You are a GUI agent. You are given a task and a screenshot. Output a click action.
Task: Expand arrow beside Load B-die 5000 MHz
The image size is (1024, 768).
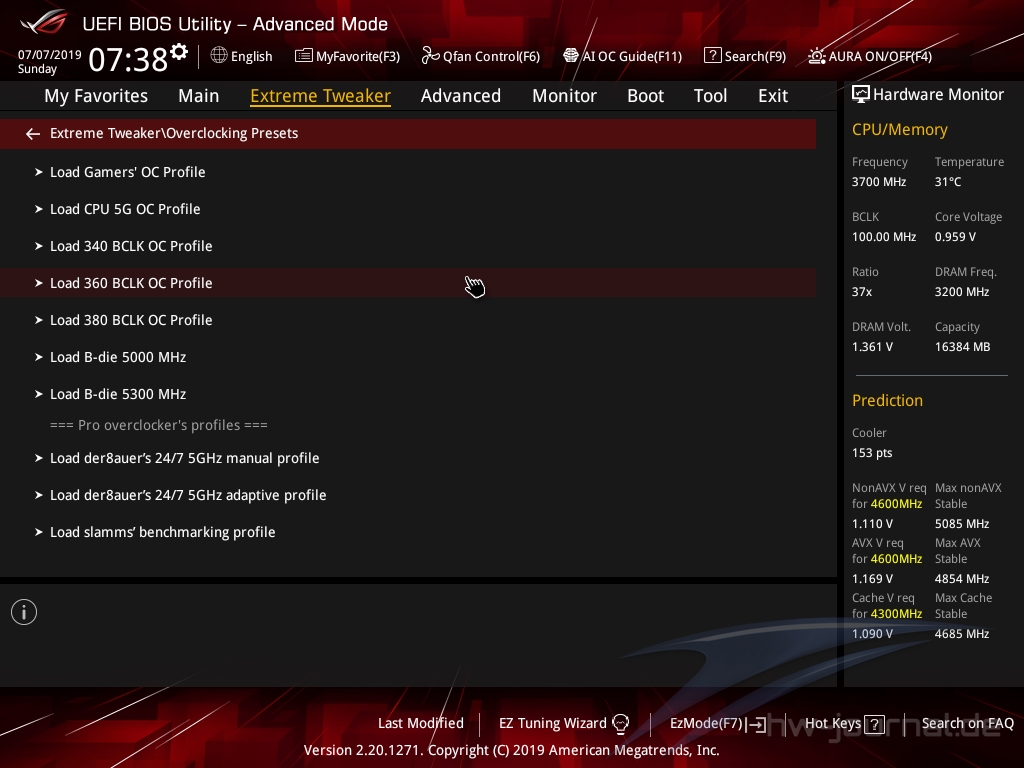39,357
